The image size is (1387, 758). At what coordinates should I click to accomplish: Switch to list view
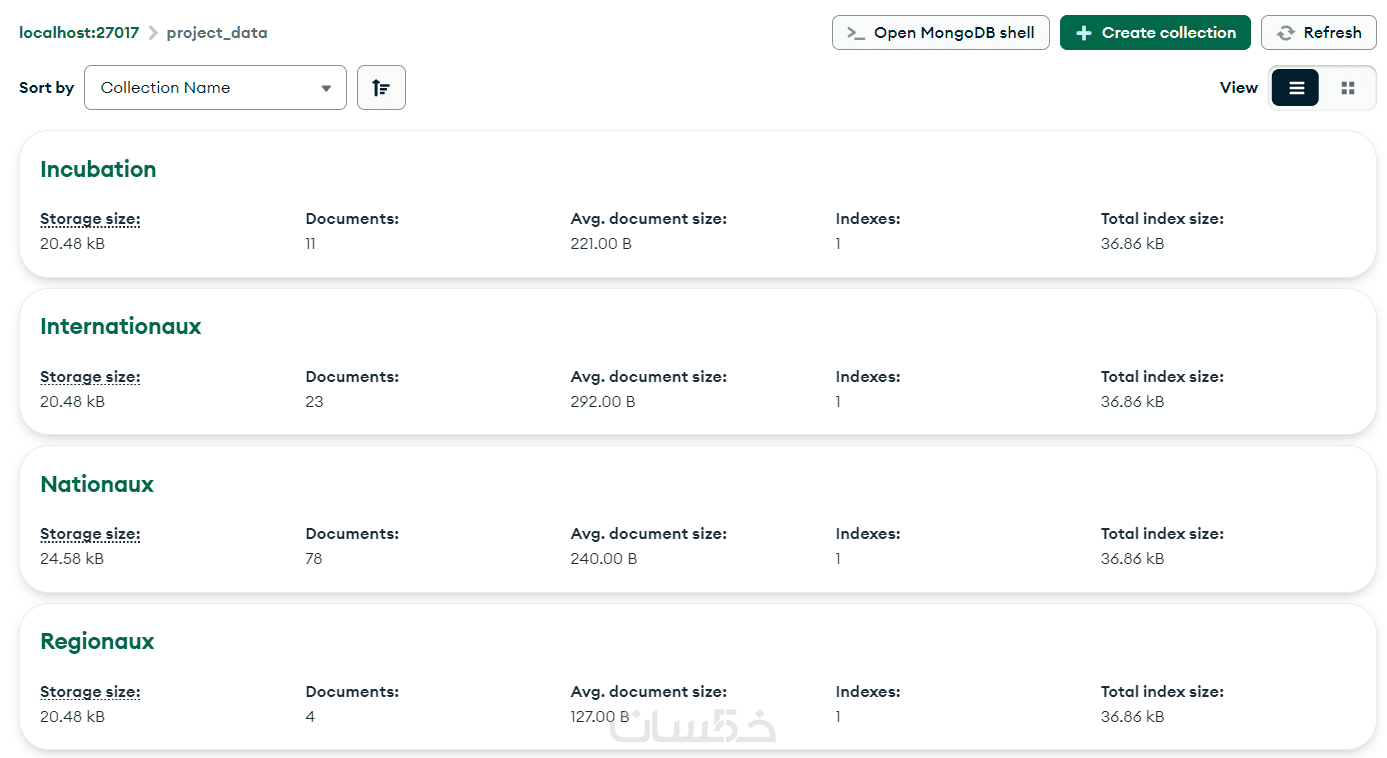[1296, 88]
